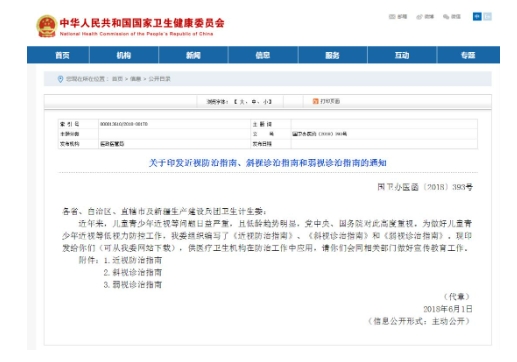Open the 微信 WeChat link in header
Image resolution: width=517 pixels, height=362 pixels.
[452, 17]
